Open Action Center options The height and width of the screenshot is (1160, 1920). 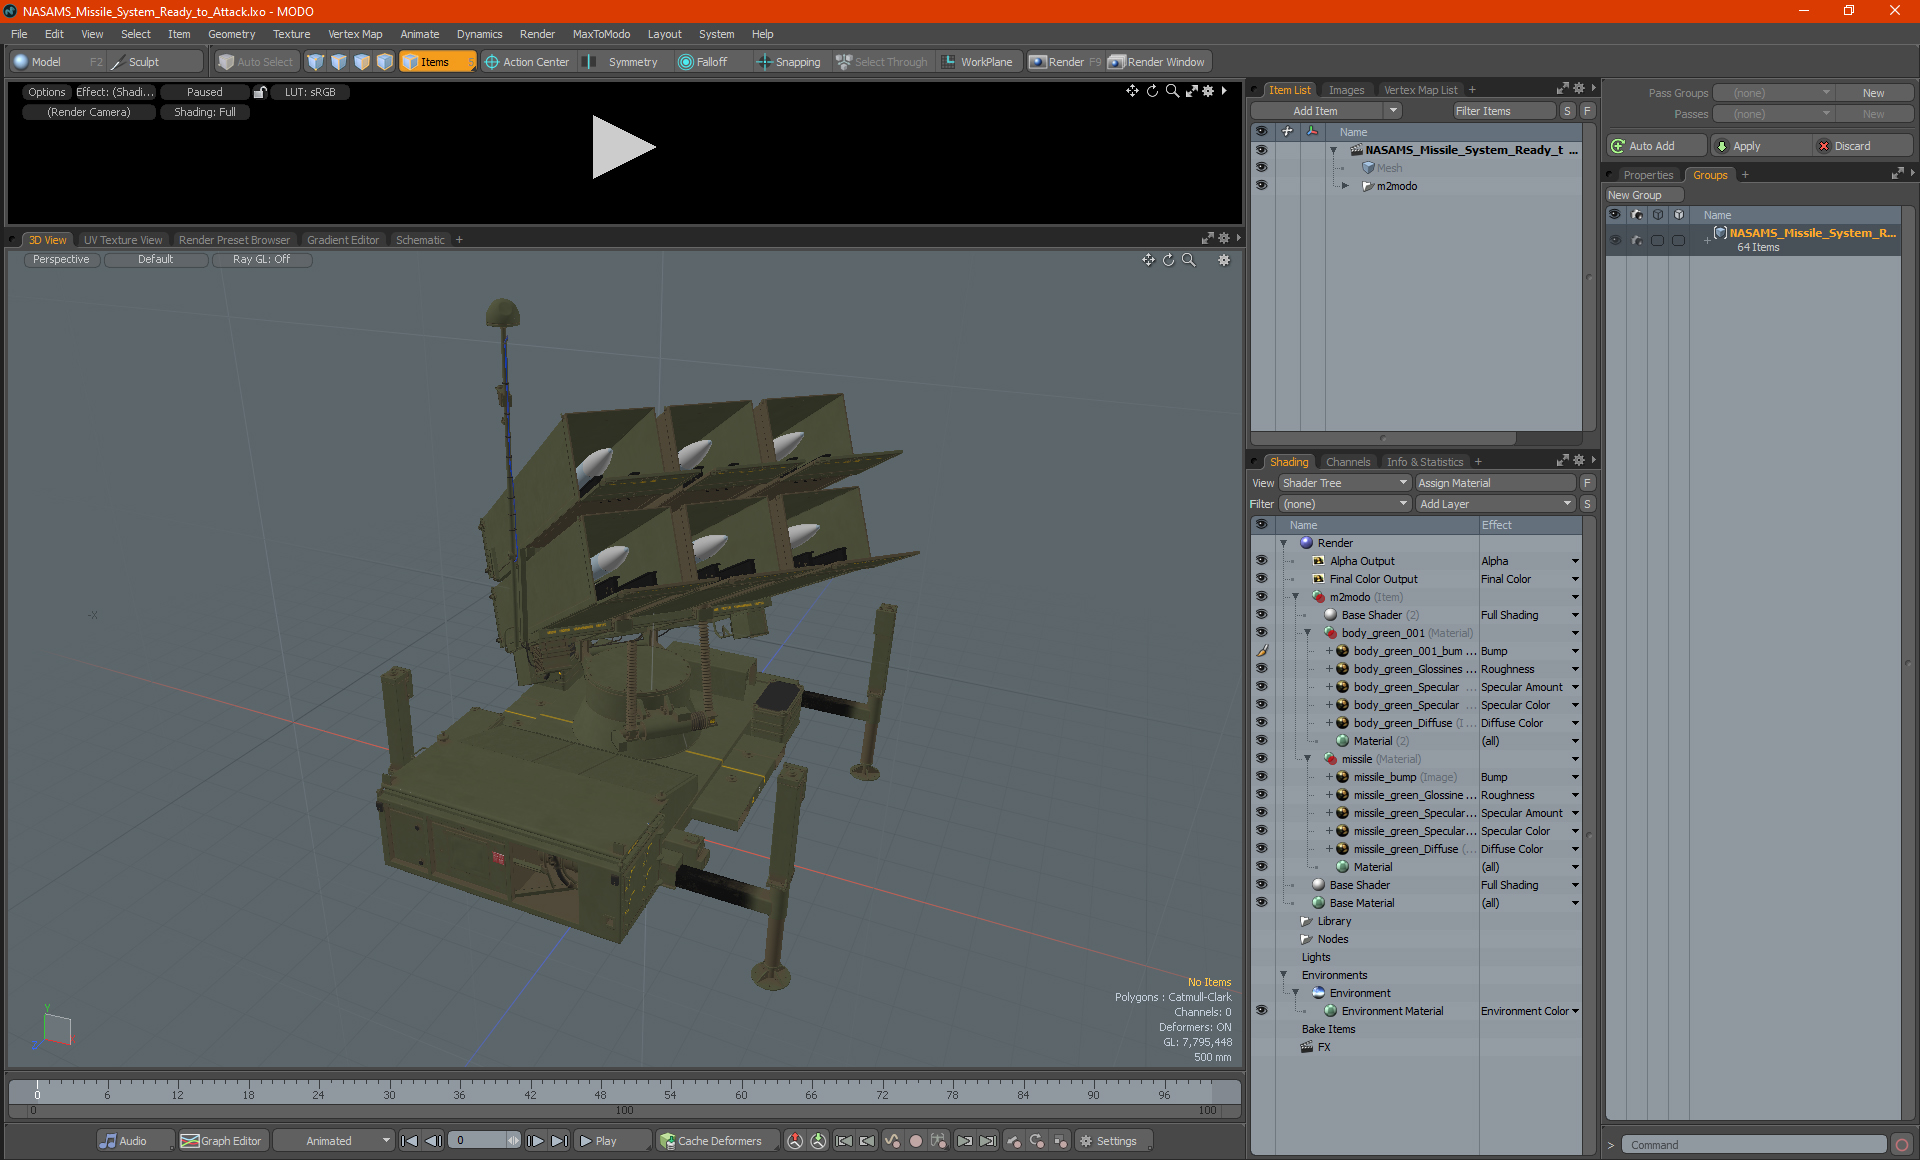point(527,62)
